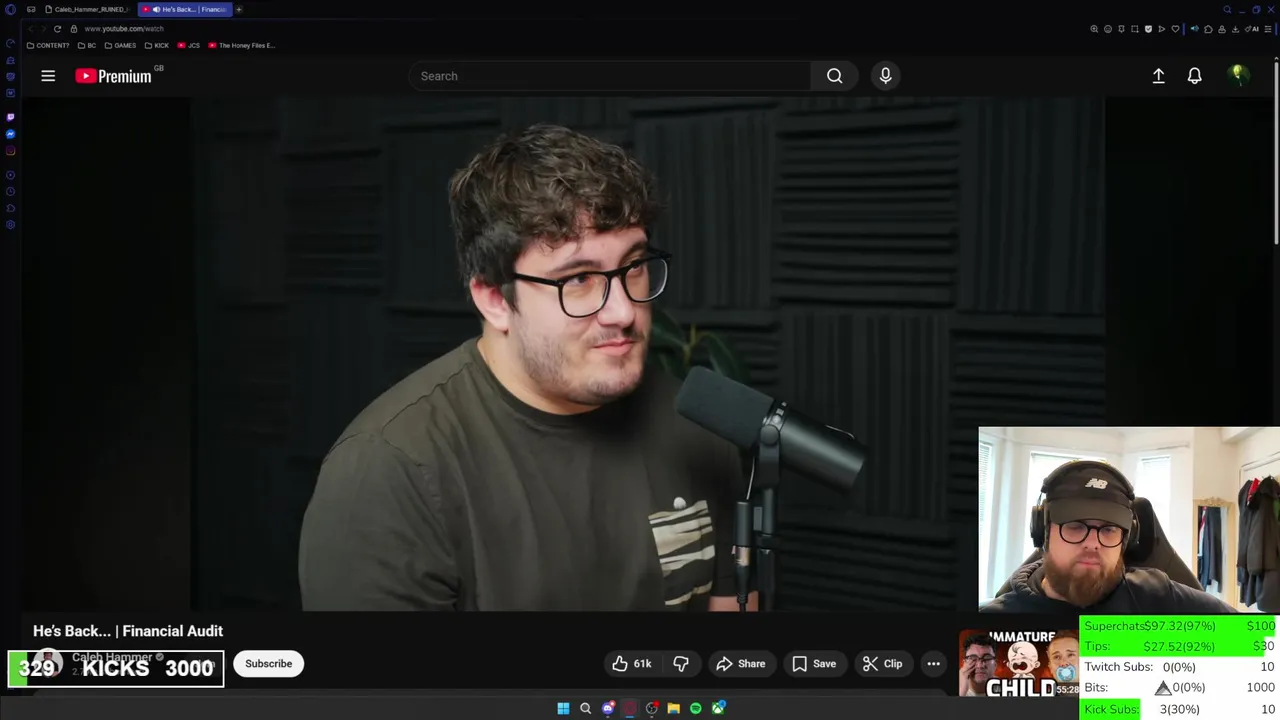1280x720 pixels.
Task: Add page to bookmarks heart icon
Action: [1175, 29]
